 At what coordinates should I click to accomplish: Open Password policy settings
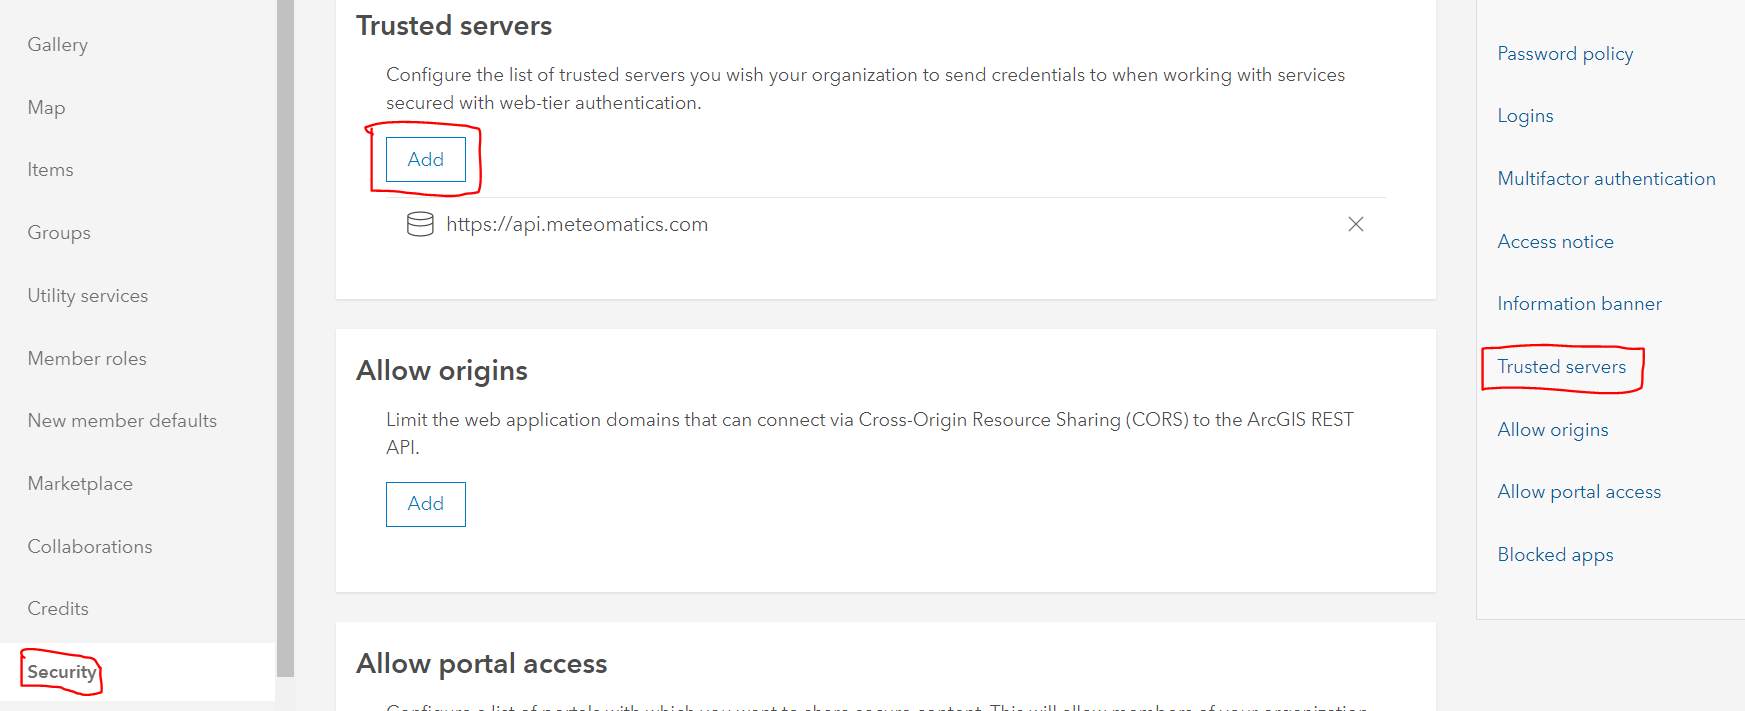click(x=1564, y=53)
